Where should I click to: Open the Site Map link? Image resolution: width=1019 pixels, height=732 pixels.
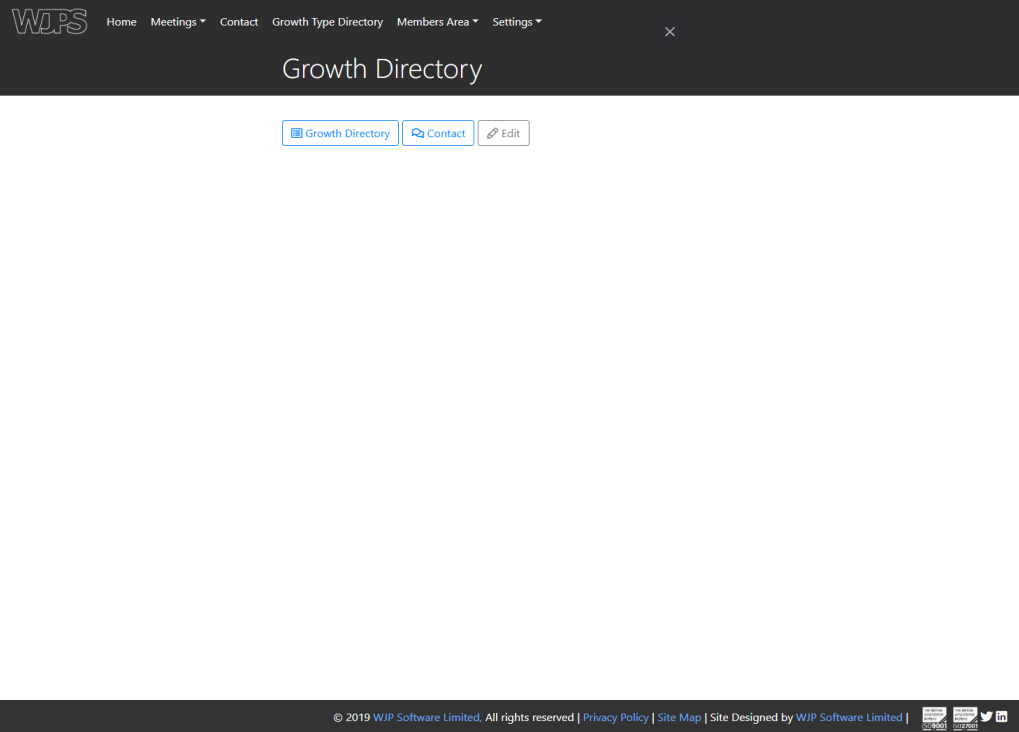679,717
